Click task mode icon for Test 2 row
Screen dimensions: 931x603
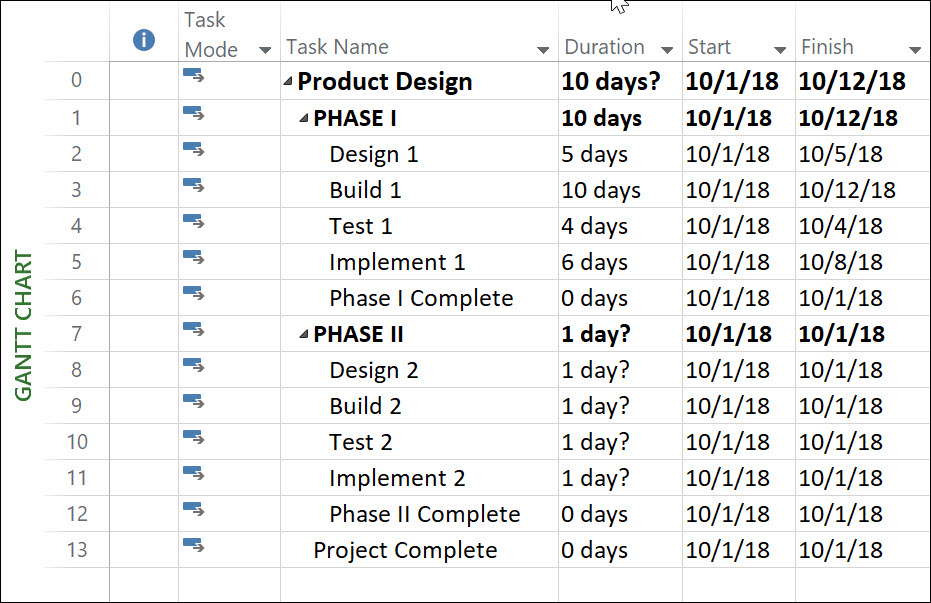point(194,437)
